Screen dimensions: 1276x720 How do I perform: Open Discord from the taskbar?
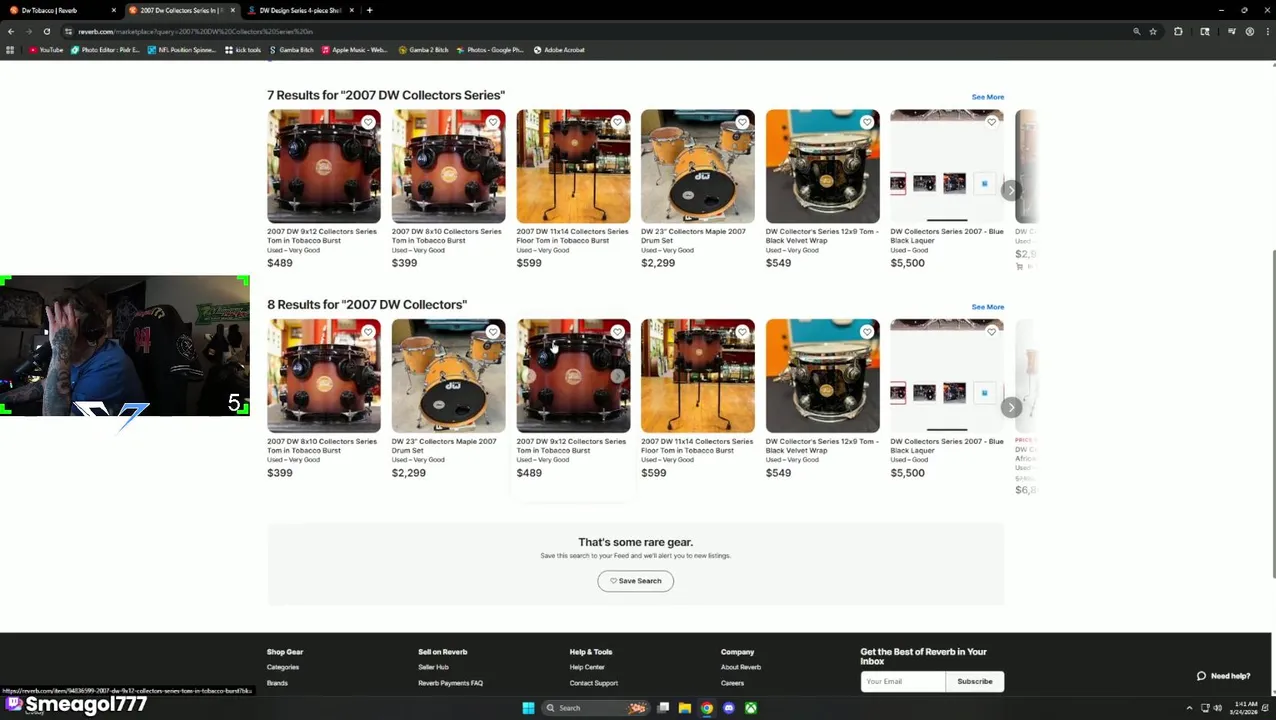(x=728, y=708)
